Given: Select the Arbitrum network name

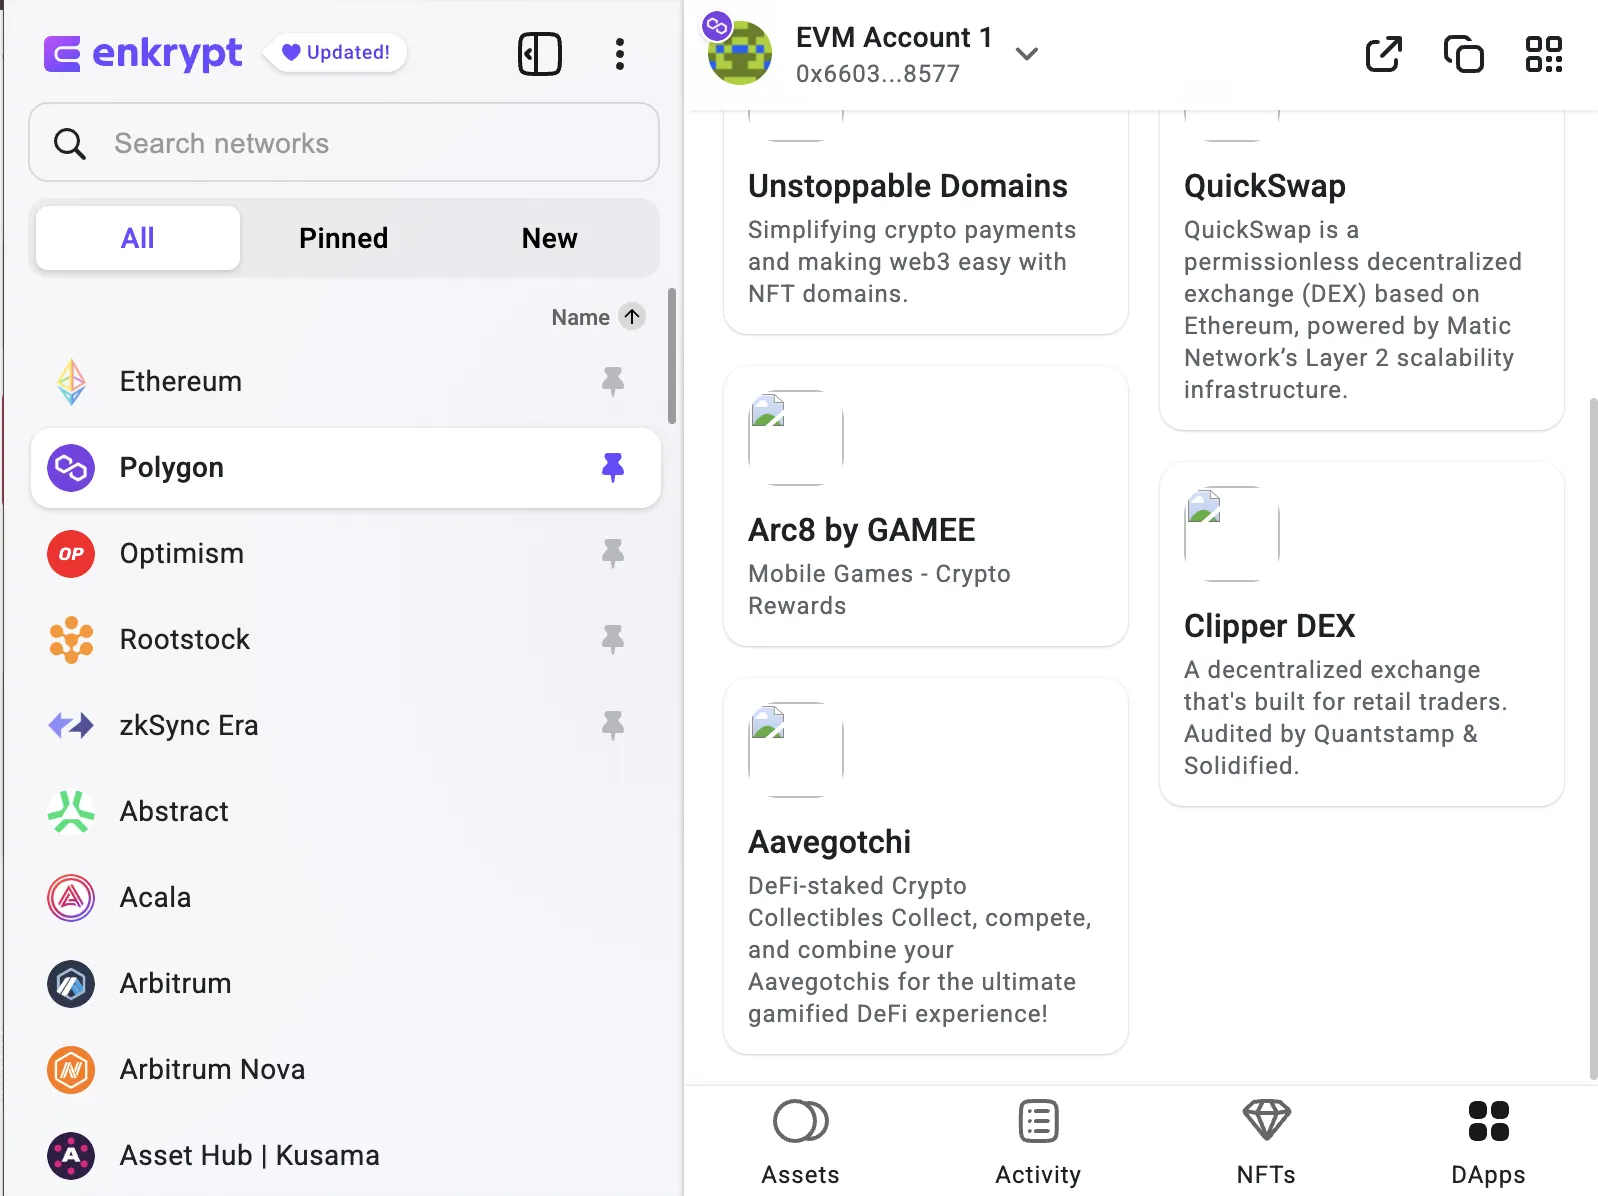Looking at the screenshot, I should click(176, 984).
